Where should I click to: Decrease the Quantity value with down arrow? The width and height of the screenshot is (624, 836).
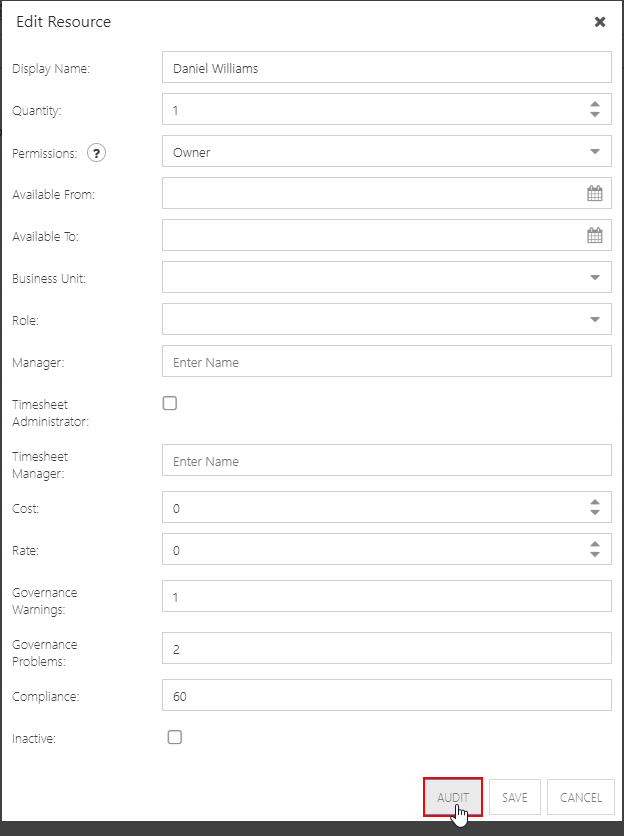click(595, 114)
